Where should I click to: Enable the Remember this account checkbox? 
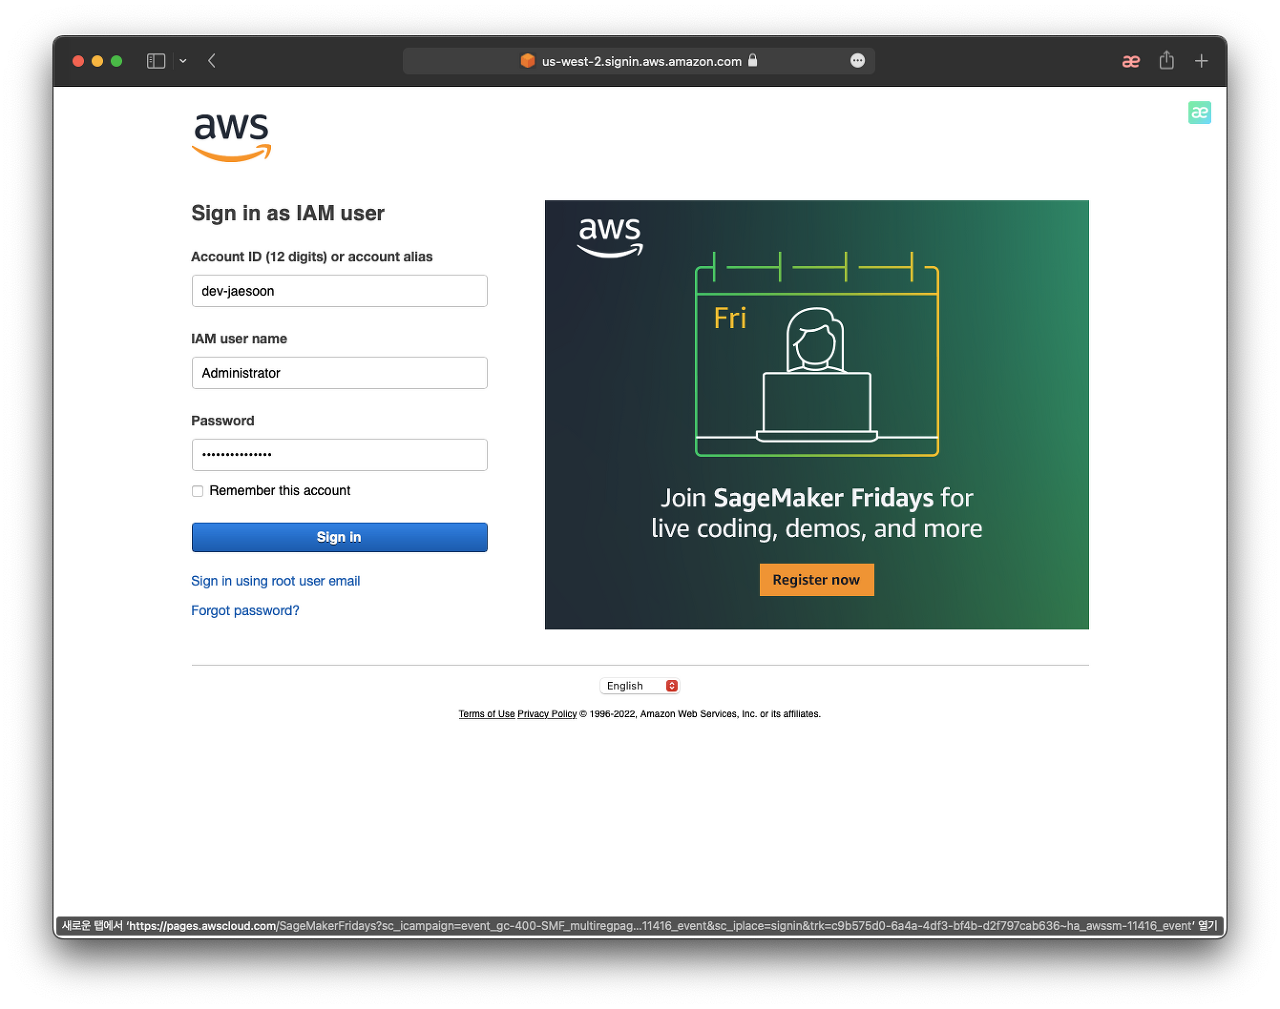tap(198, 491)
